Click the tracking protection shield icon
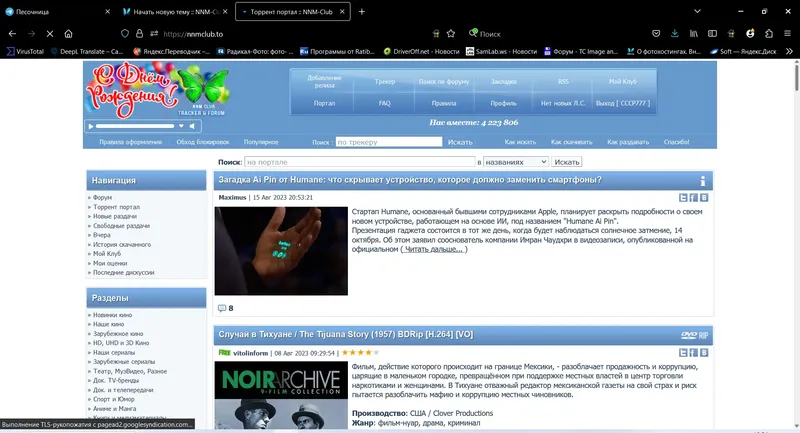The image size is (800, 433). point(125,34)
